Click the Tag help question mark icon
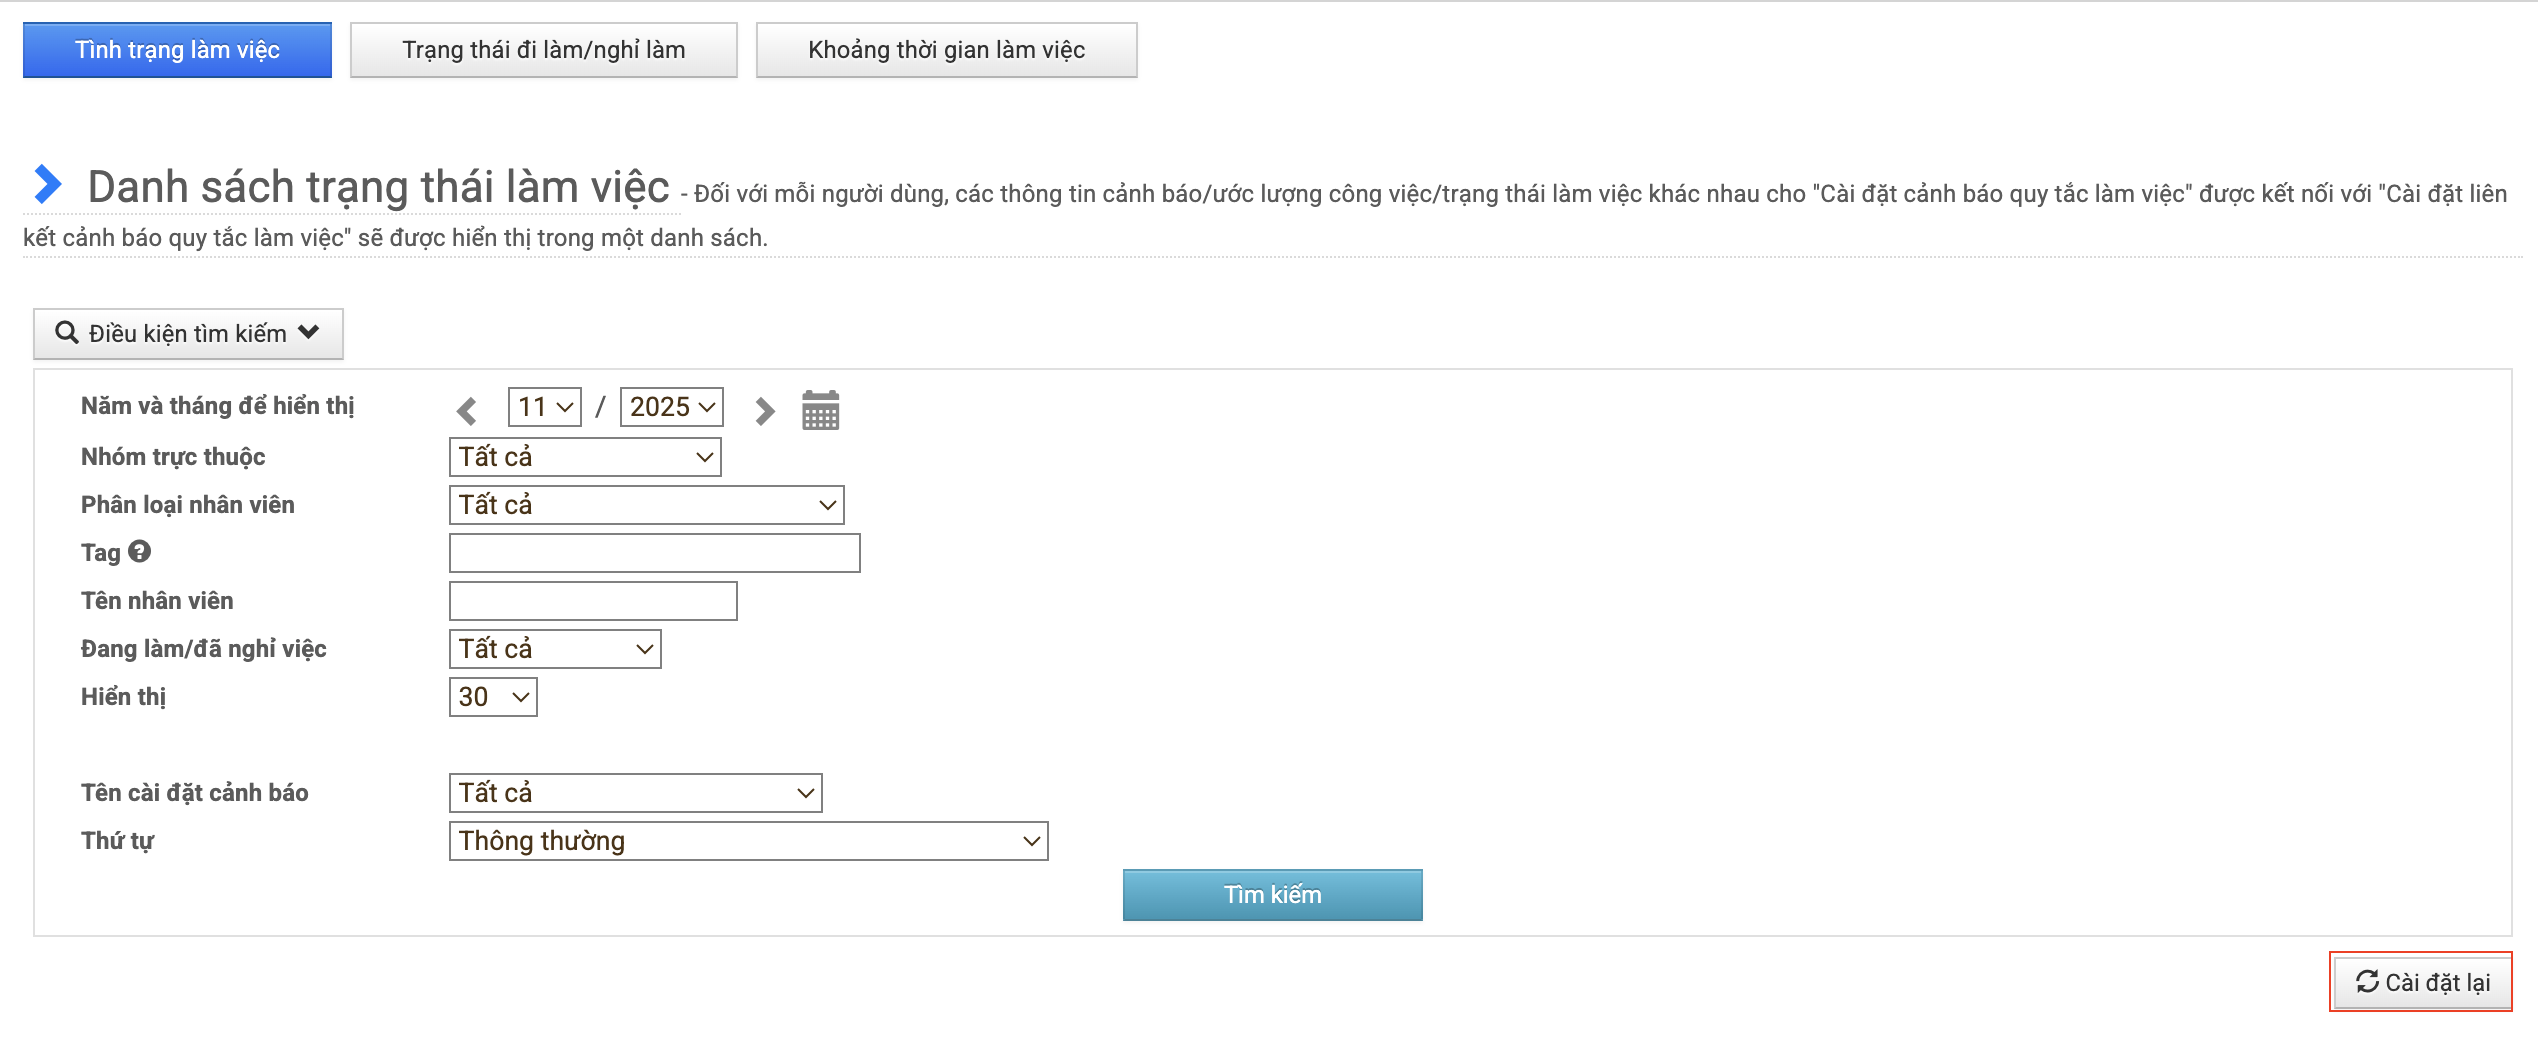 point(140,551)
